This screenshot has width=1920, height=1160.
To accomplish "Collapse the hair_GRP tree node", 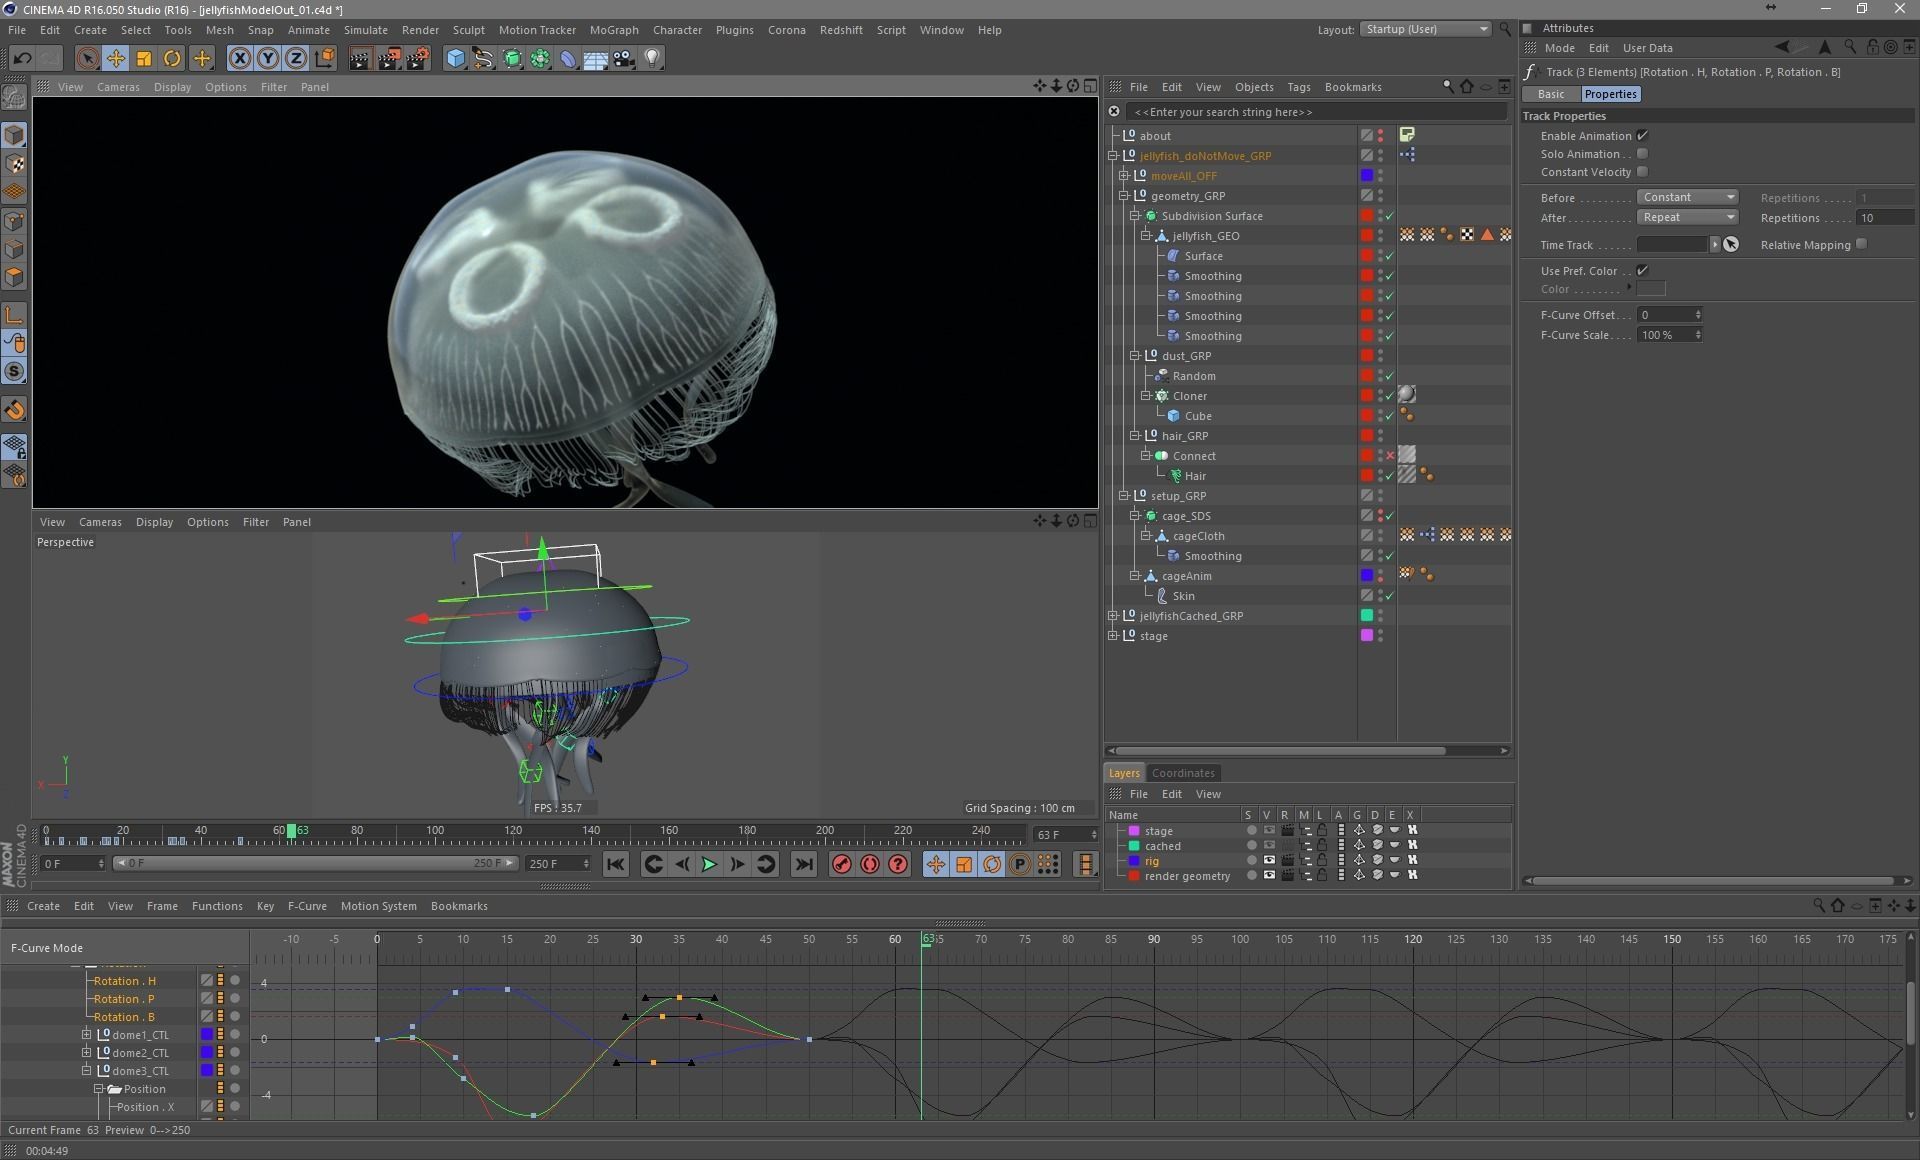I will (1135, 436).
